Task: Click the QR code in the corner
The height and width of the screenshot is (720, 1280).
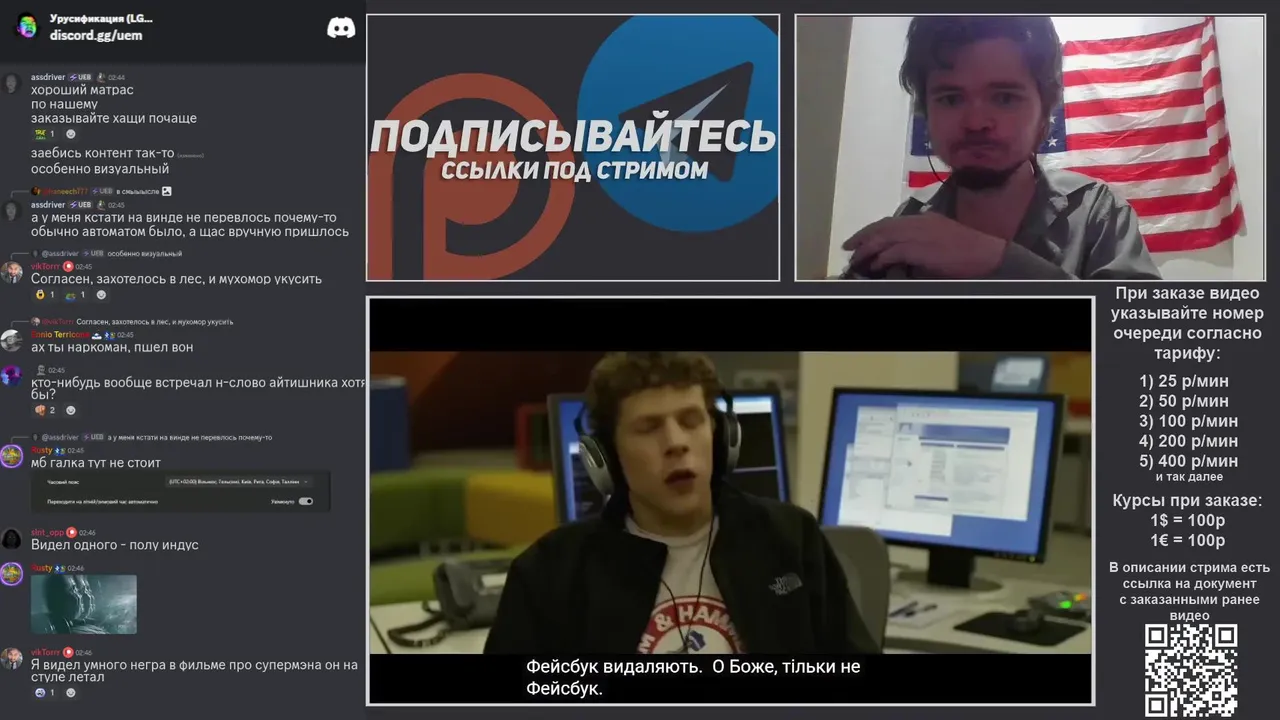Action: (x=1191, y=671)
